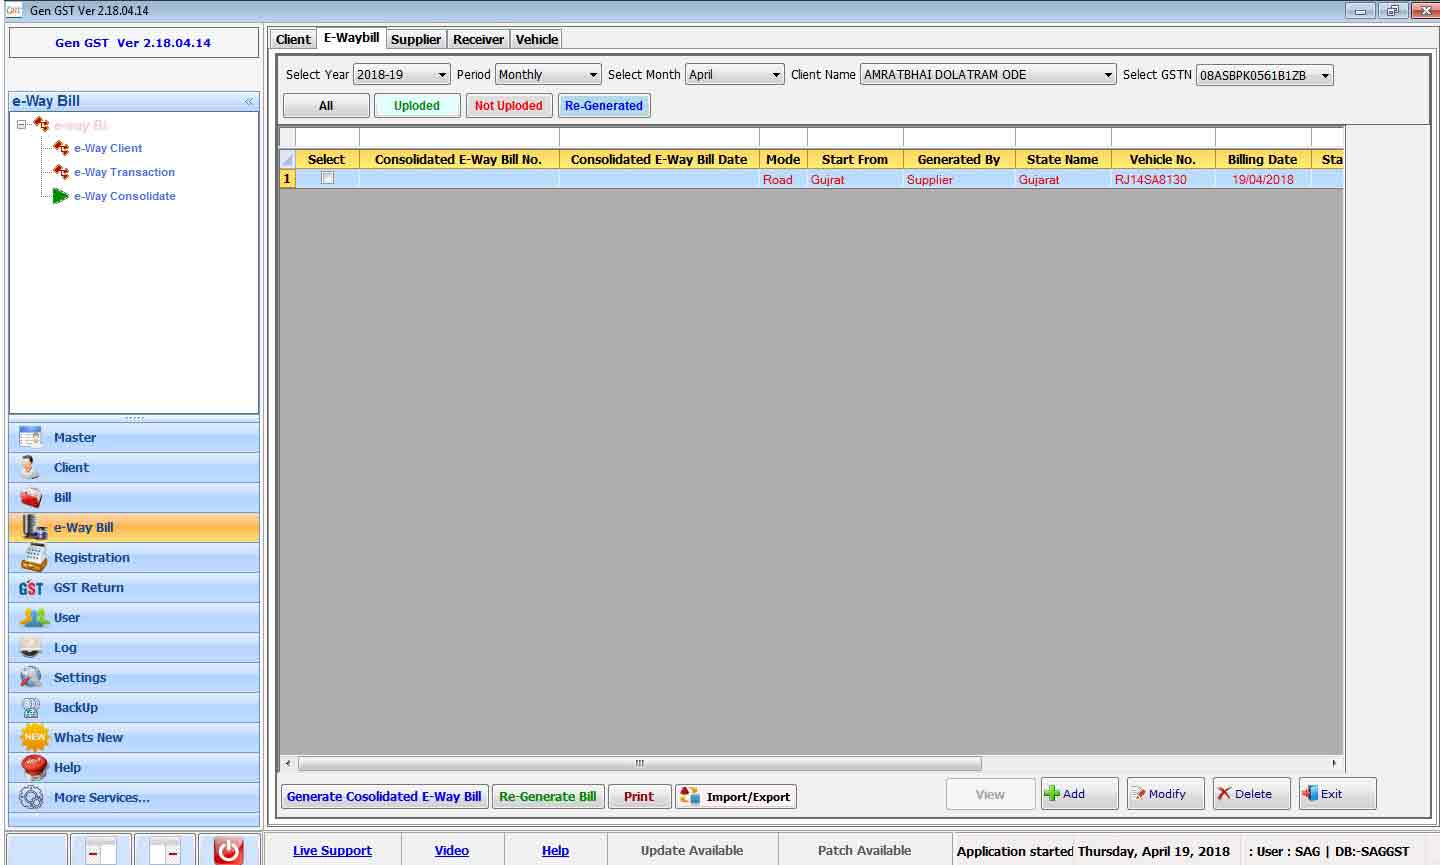Screen dimensions: 1440x865
Task: Open the Settings section in the sidebar
Action: 80,677
